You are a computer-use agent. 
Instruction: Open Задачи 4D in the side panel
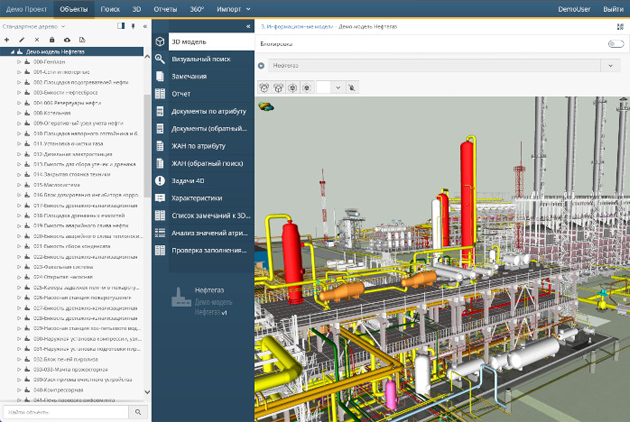tap(188, 181)
